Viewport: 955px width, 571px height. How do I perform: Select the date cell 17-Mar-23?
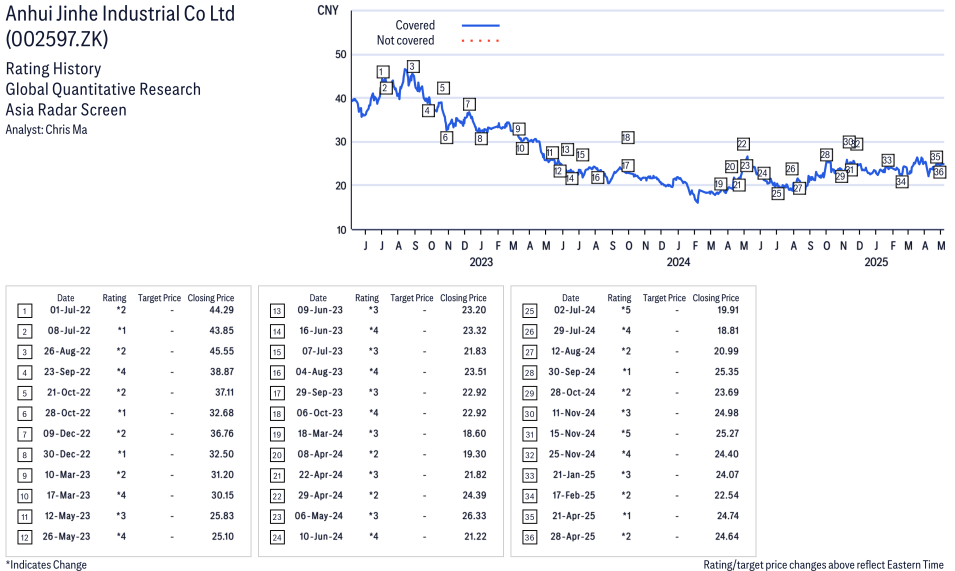click(x=68, y=496)
